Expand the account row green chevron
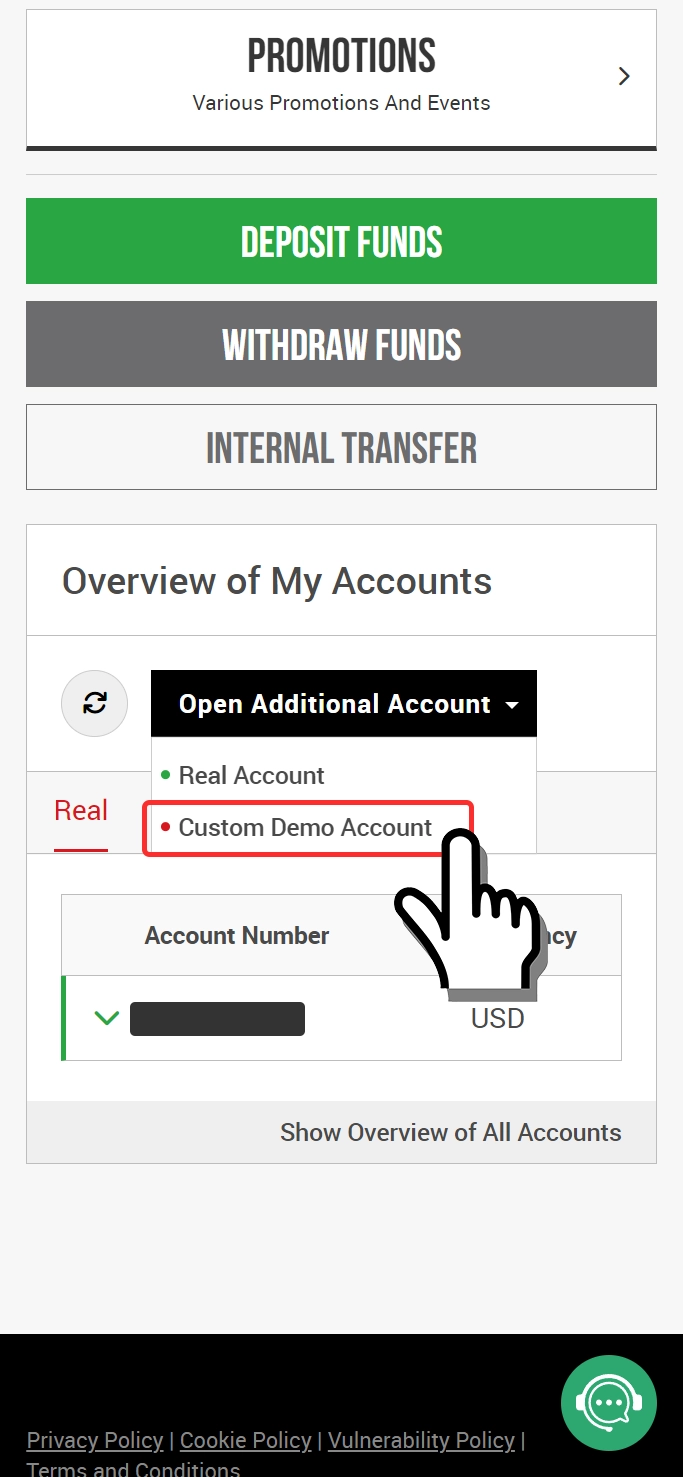The height and width of the screenshot is (1477, 683). click(x=106, y=1018)
